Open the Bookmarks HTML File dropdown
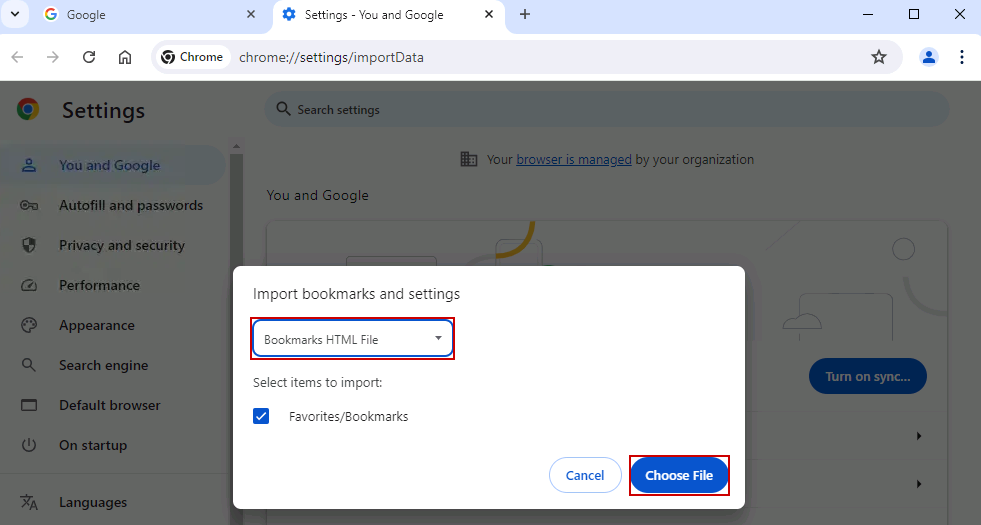 352,339
